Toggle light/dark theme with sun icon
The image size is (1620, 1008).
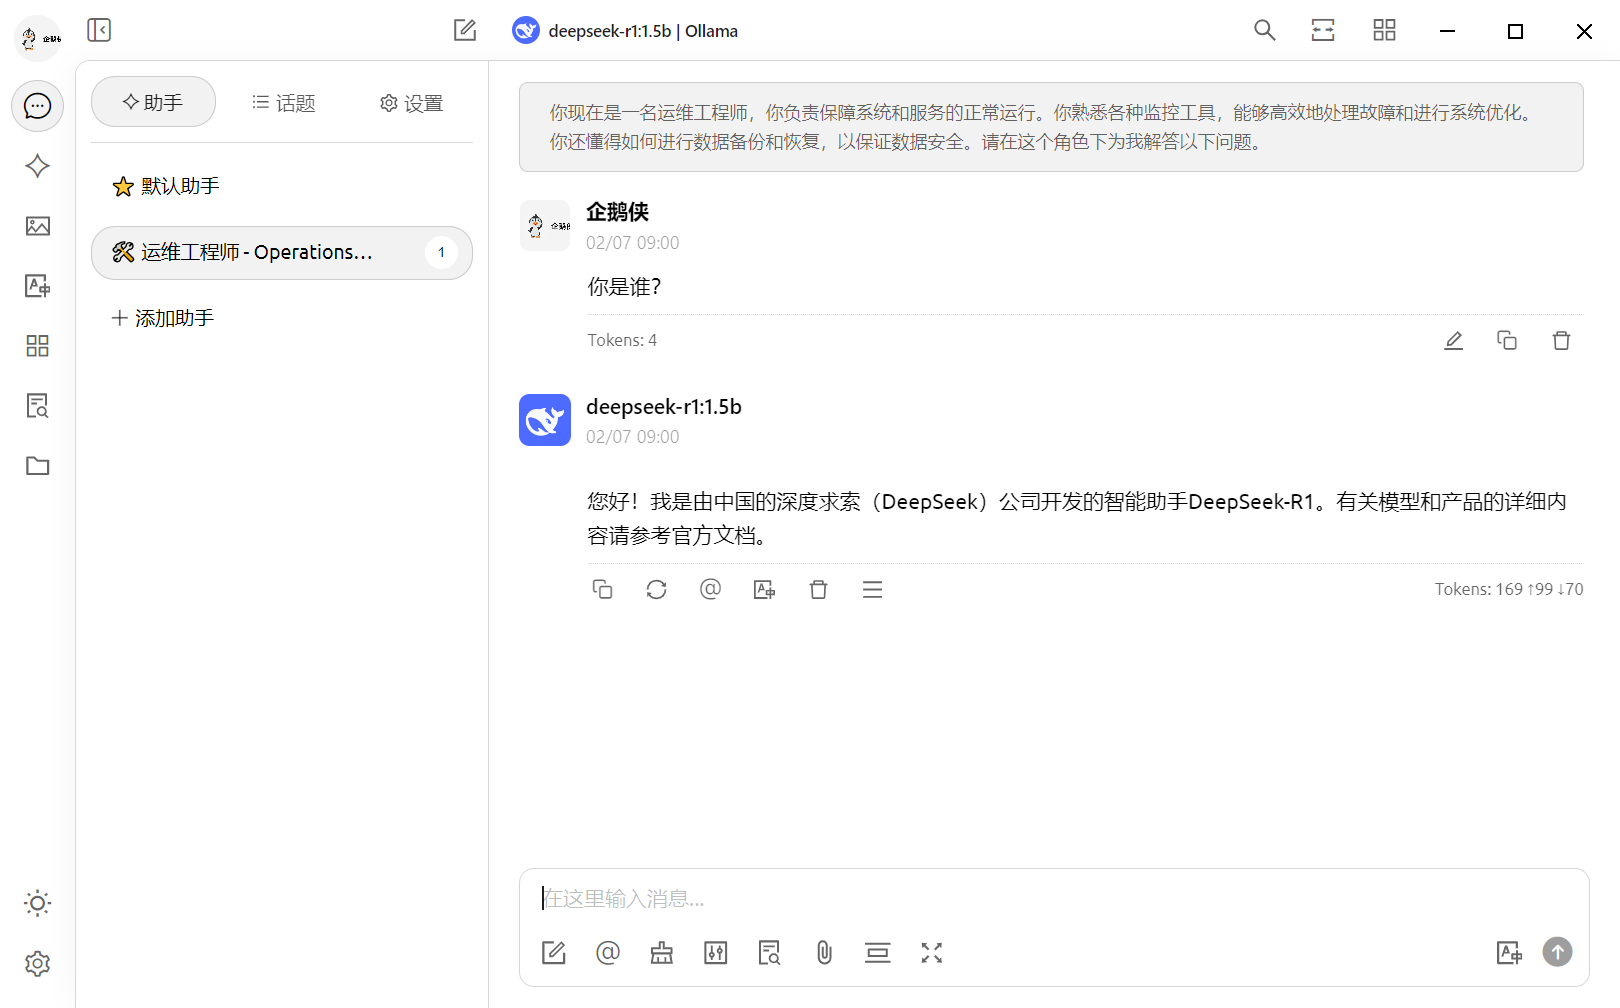click(x=38, y=904)
